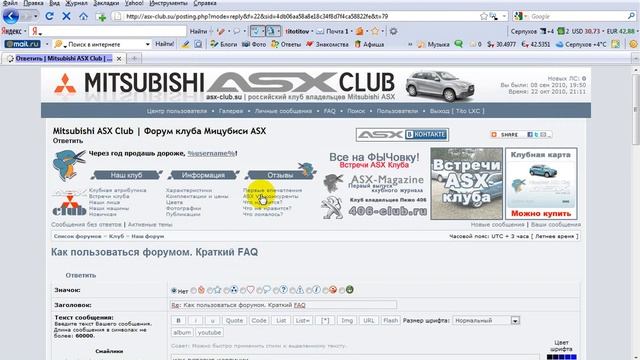The width and height of the screenshot is (640, 360).
Task: Open Ответы in the Mail.ru toolbar
Action: pos(286,44)
